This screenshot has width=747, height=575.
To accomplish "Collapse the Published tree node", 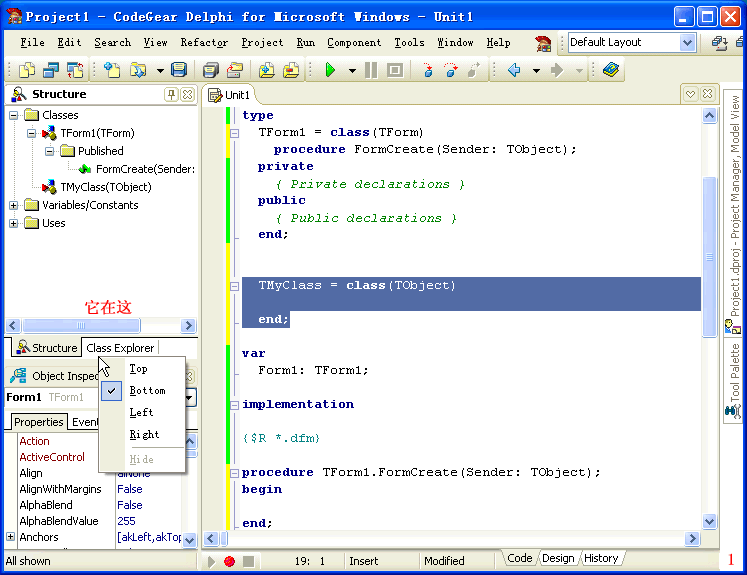I will 50,151.
